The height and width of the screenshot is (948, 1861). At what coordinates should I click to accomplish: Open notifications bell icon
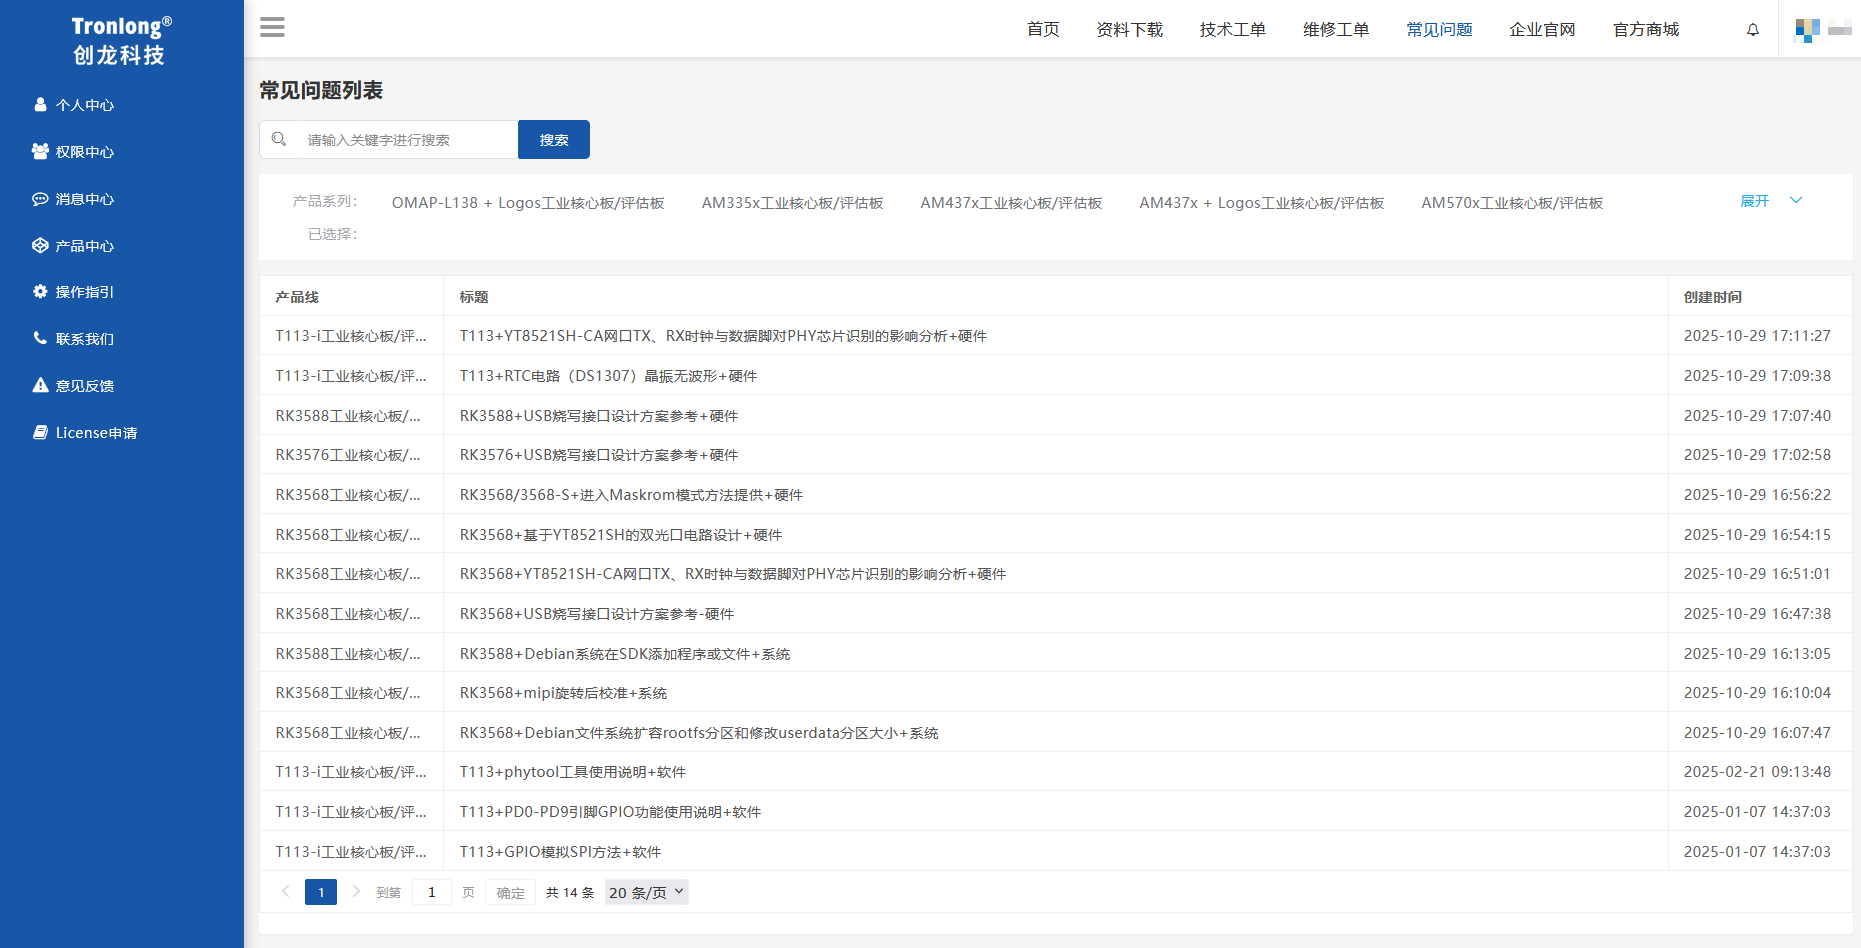coord(1753,30)
